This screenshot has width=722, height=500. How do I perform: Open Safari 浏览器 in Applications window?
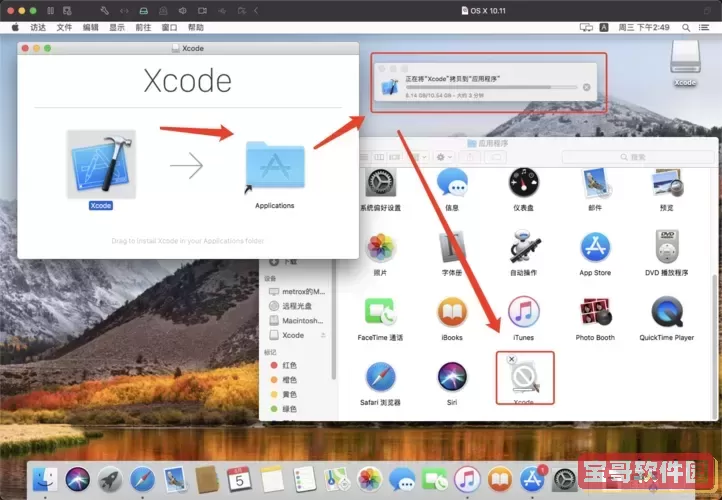coord(380,377)
